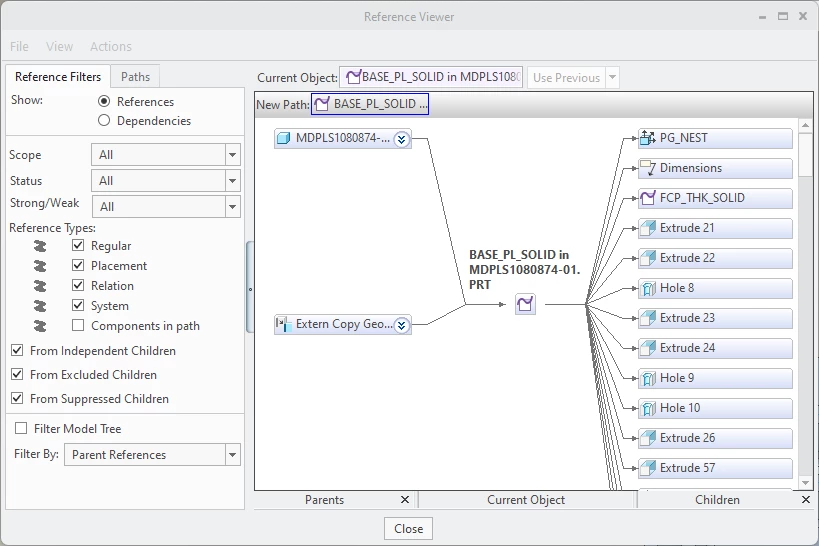Enable Filter Model Tree checkbox
Image resolution: width=819 pixels, height=546 pixels.
pos(21,428)
